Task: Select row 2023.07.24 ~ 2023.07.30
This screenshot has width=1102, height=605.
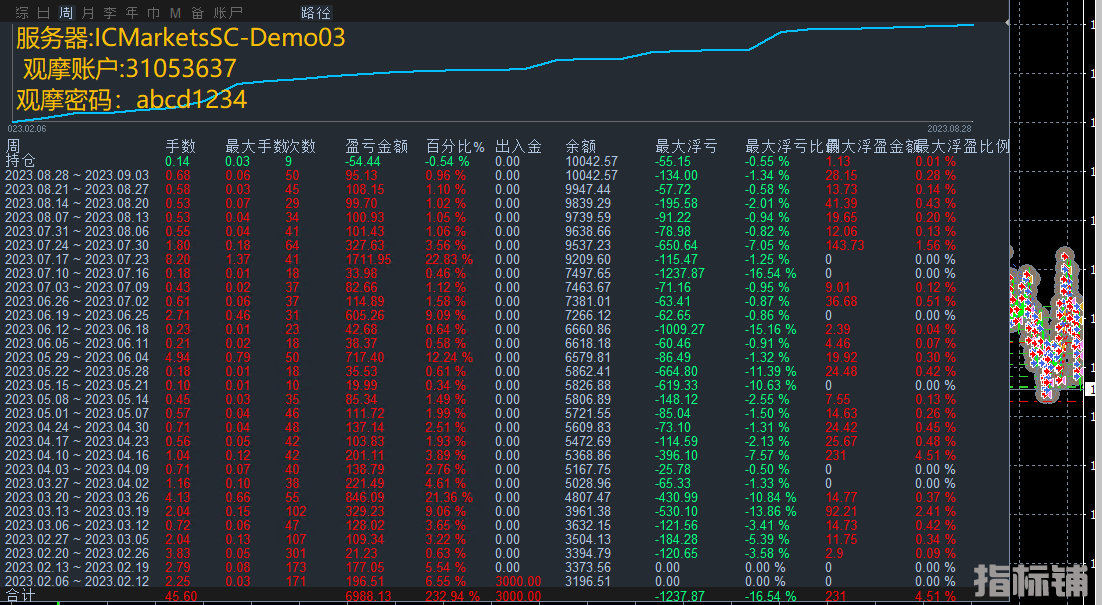Action: [77, 246]
